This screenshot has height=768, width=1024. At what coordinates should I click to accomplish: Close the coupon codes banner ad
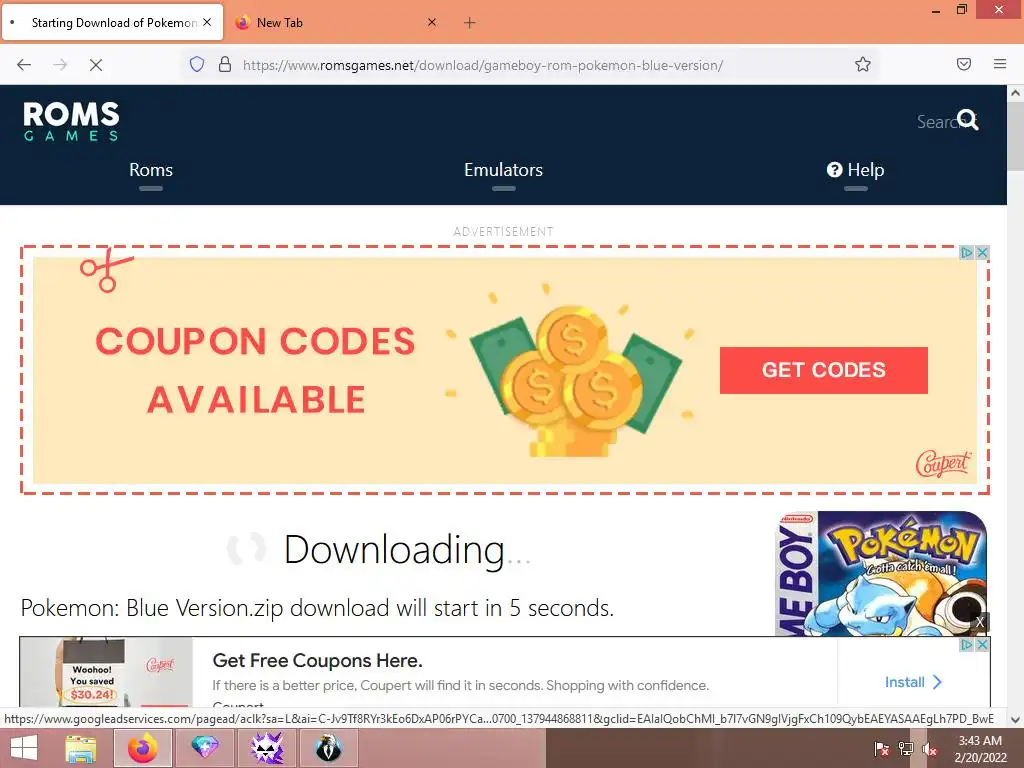[982, 253]
